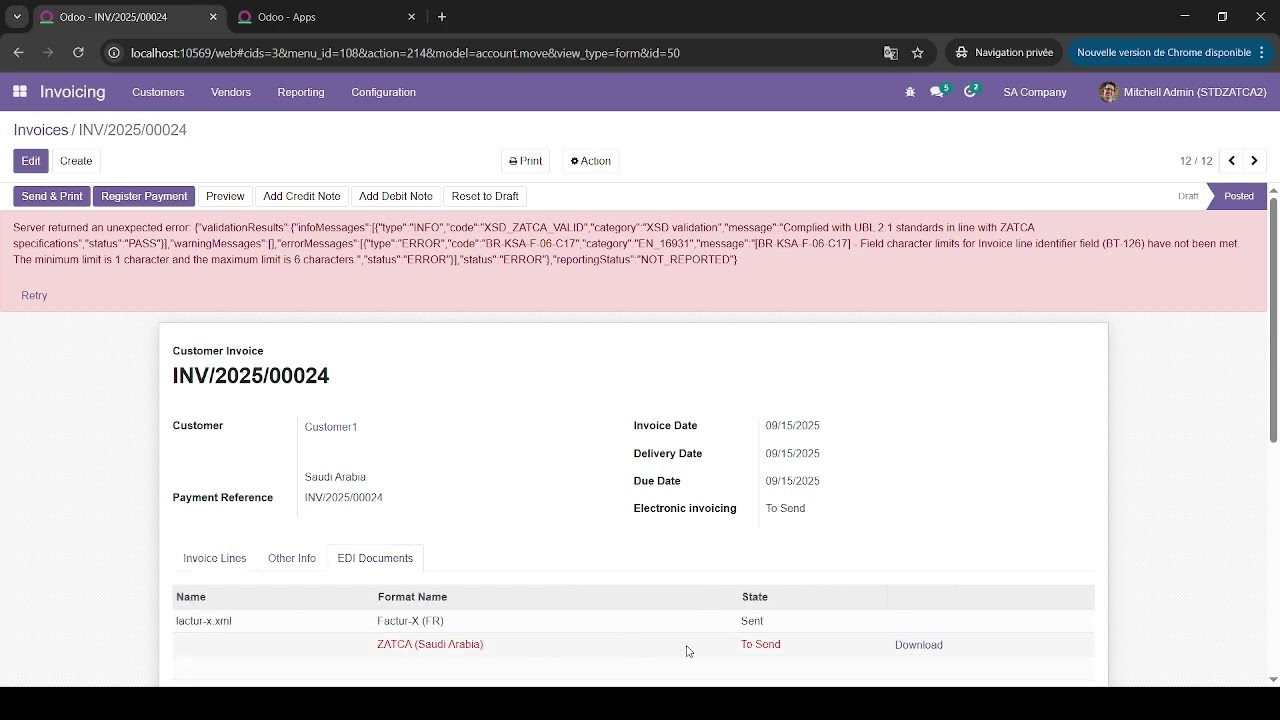Click the Invoicing app title
The width and height of the screenshot is (1280, 720).
pyautogui.click(x=72, y=92)
